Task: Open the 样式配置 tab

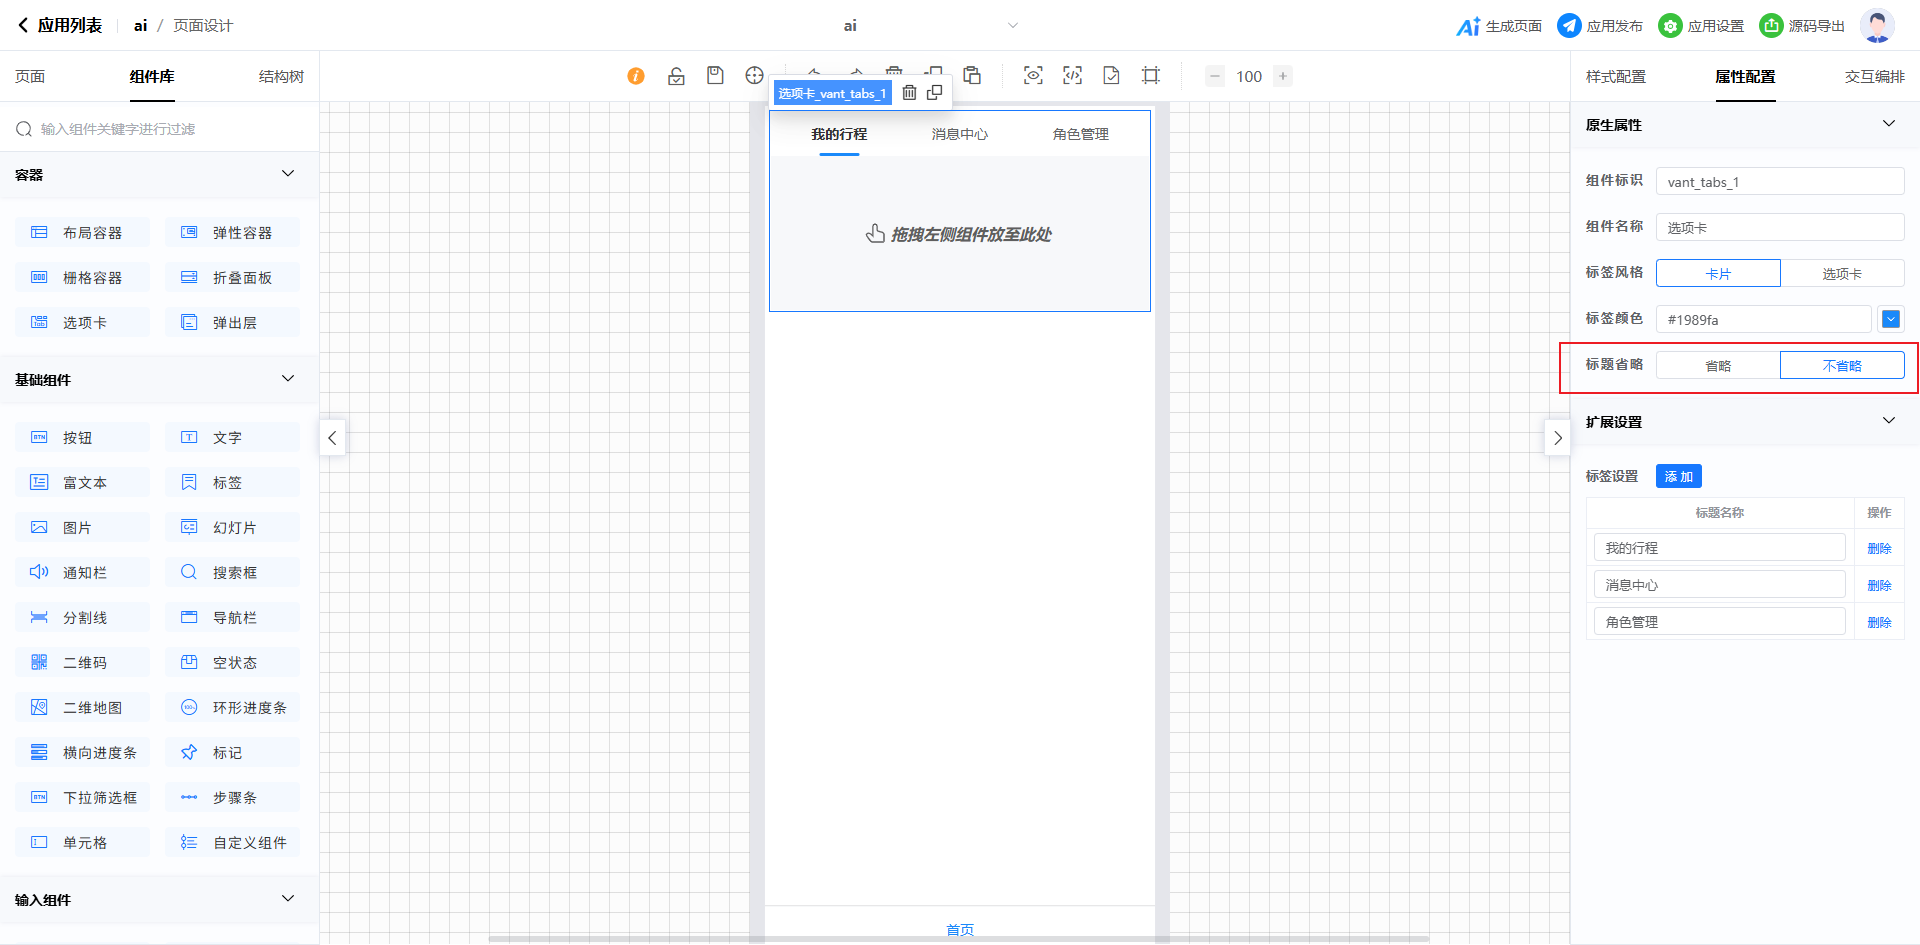Action: coord(1615,77)
